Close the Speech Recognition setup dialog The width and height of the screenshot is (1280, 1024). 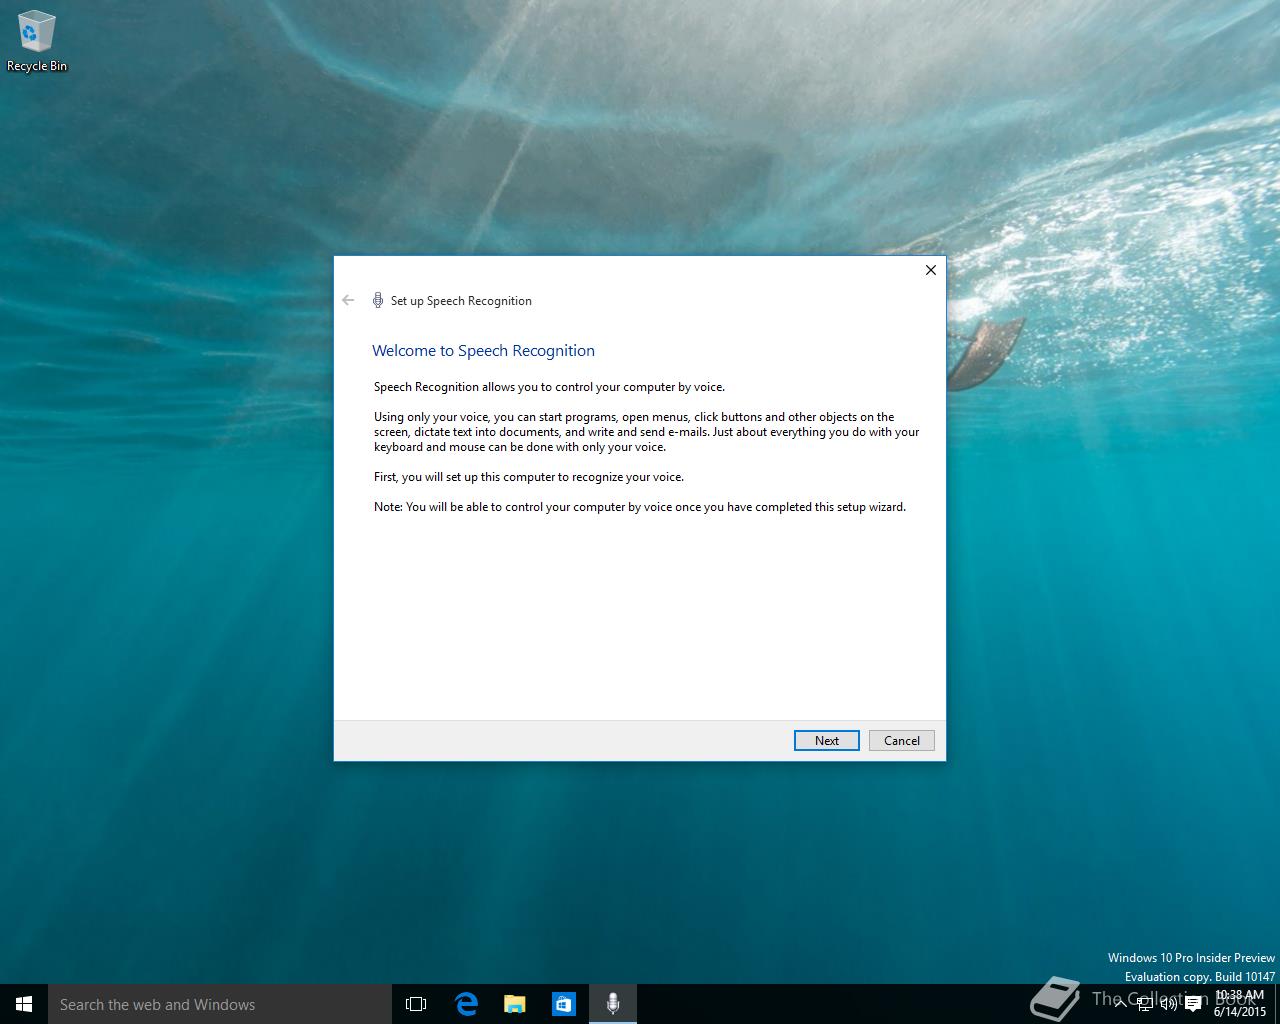coord(930,270)
